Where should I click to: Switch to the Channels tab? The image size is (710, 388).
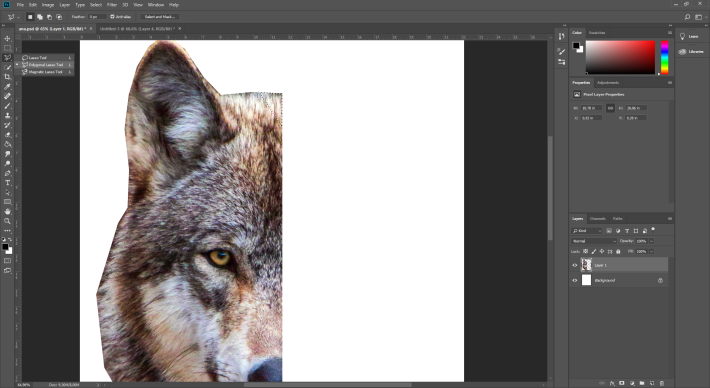click(598, 219)
